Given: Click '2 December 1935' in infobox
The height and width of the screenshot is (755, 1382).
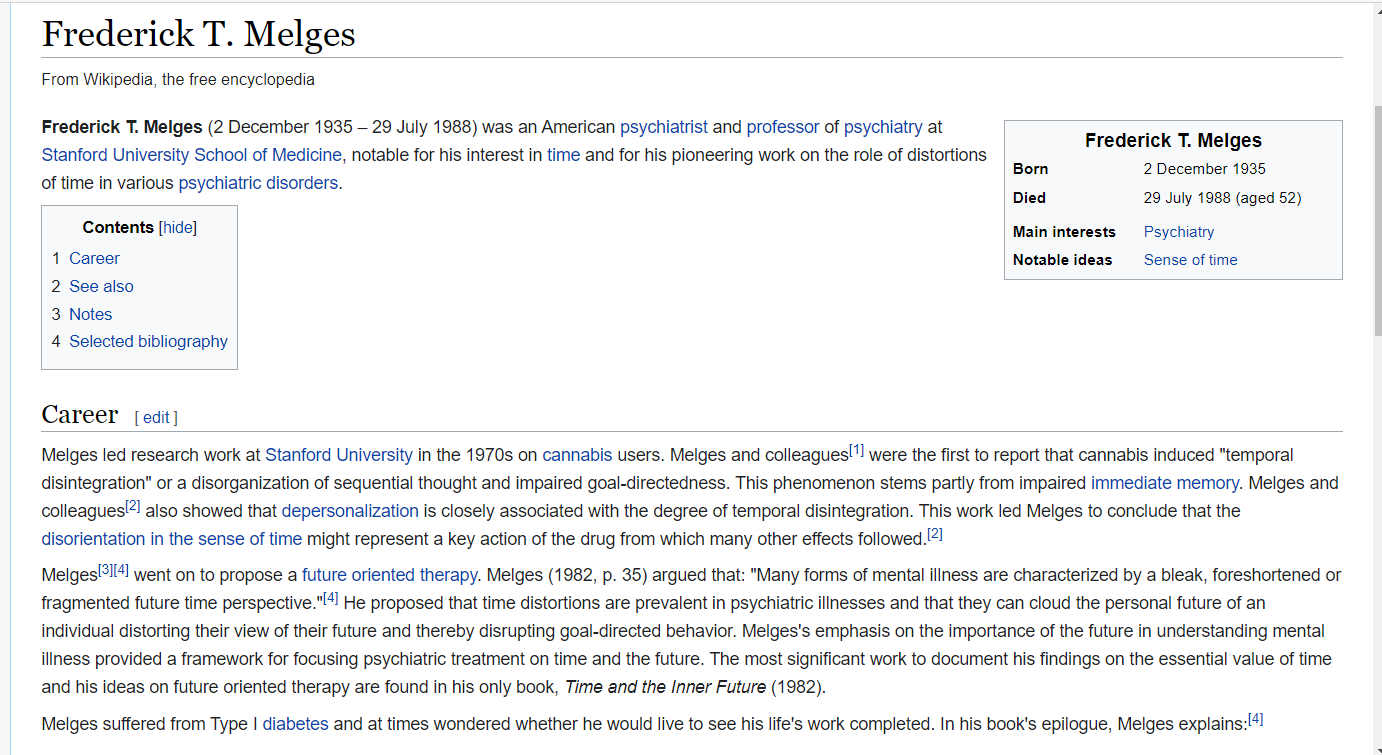Looking at the screenshot, I should [x=1204, y=169].
